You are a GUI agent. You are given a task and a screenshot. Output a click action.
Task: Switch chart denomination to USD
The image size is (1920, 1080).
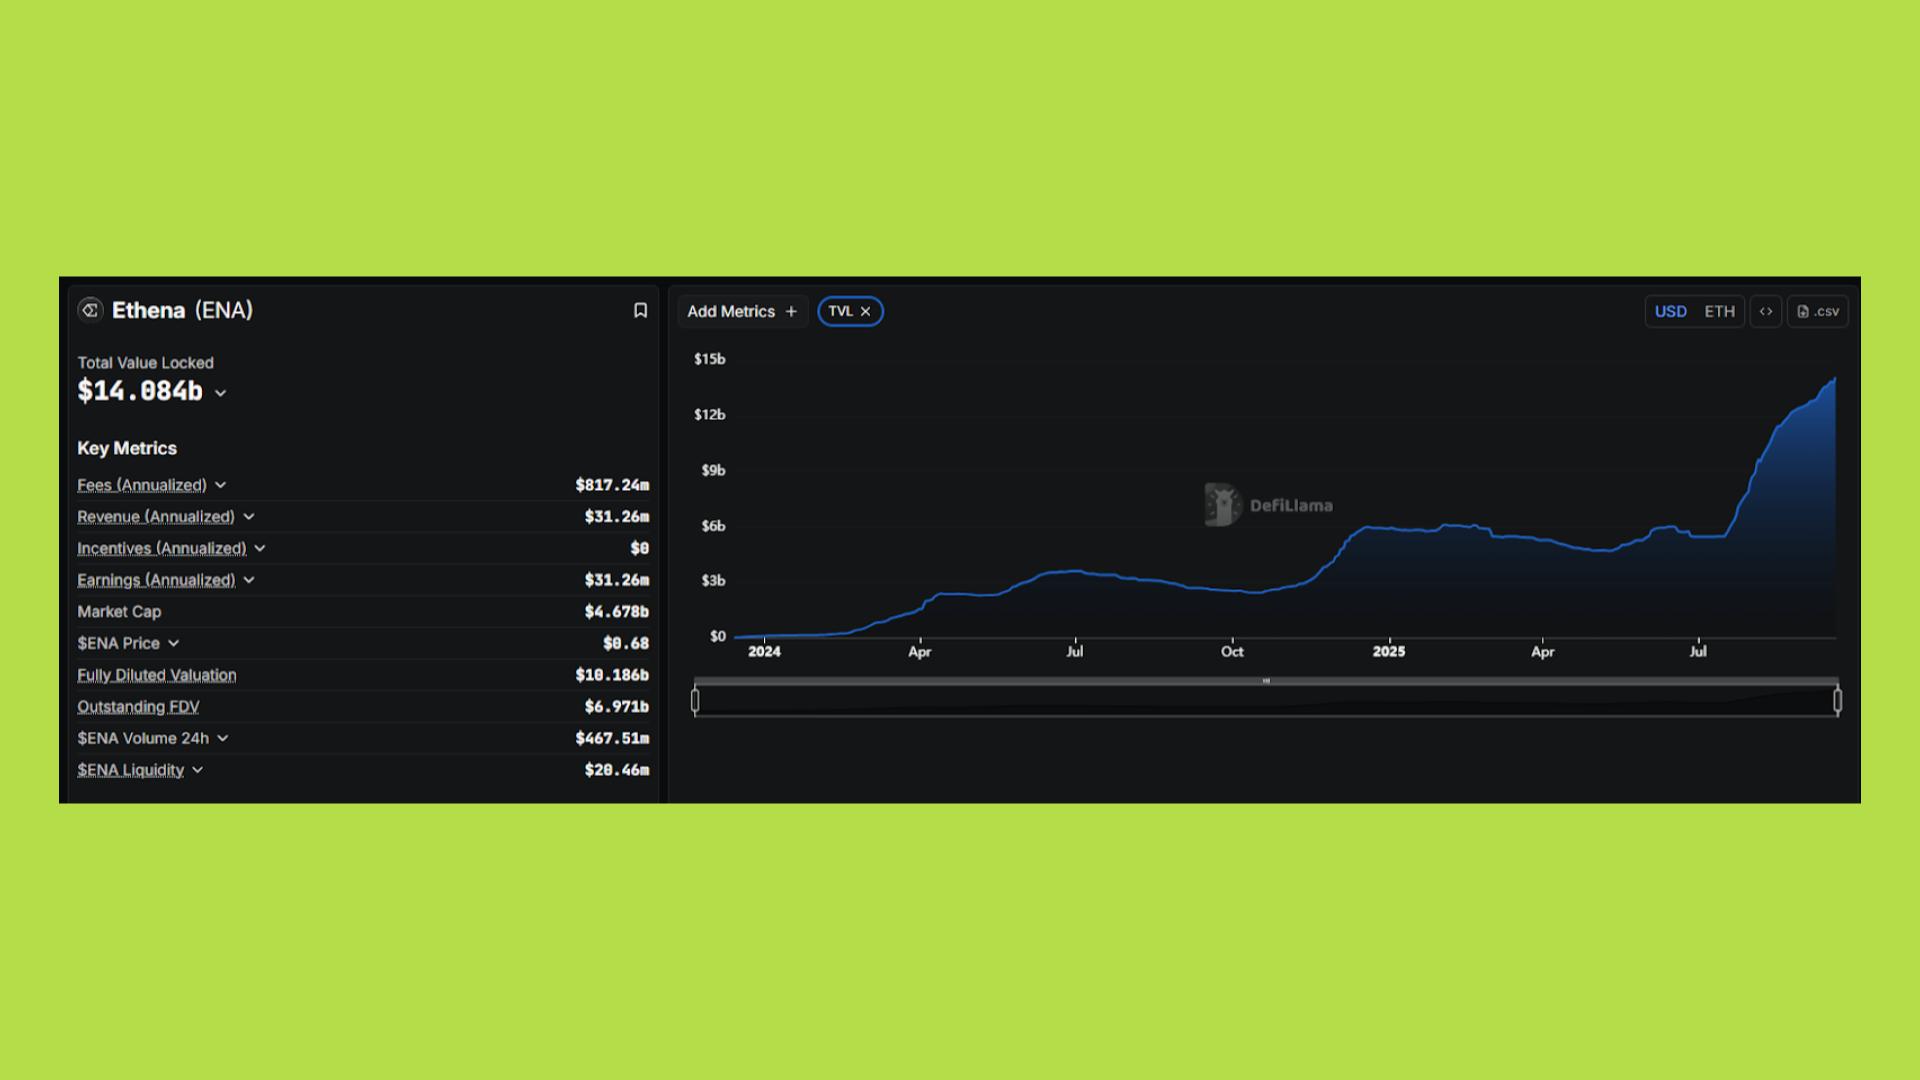(1670, 311)
